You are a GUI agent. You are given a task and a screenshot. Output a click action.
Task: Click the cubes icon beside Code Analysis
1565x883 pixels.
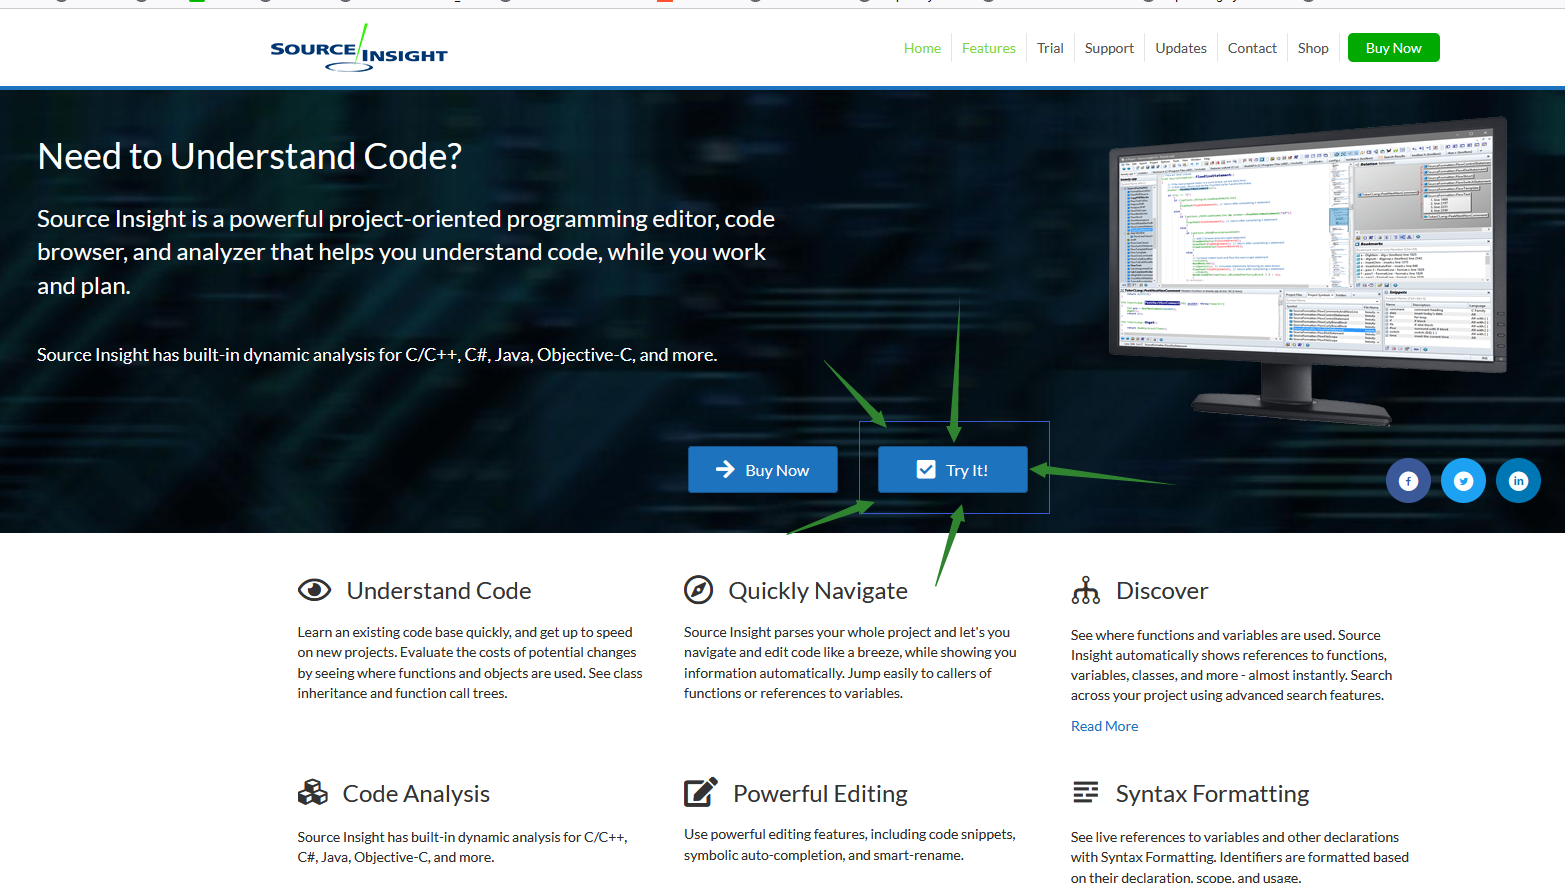pos(312,793)
